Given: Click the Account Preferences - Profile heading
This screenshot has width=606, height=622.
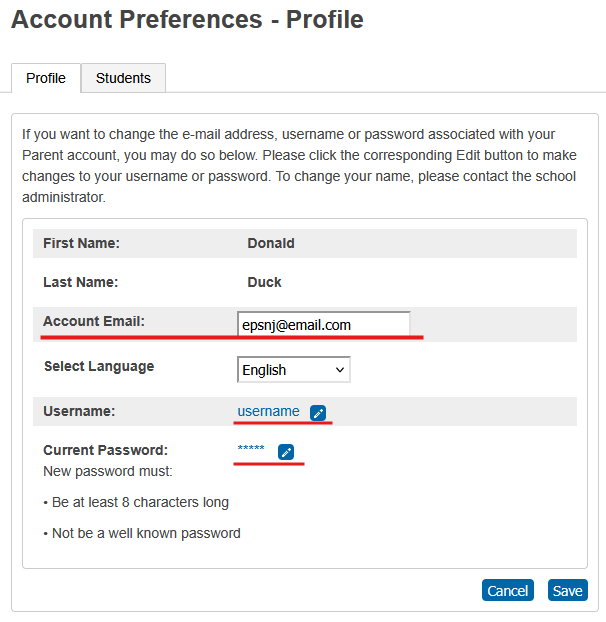Looking at the screenshot, I should [187, 19].
